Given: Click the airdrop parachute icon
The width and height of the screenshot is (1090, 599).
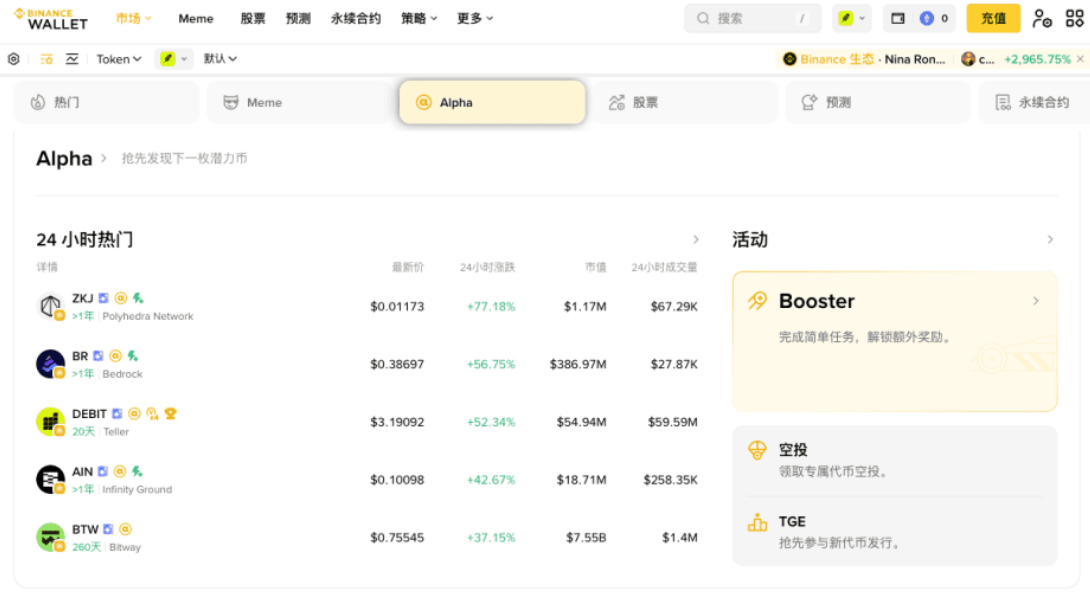Looking at the screenshot, I should point(757,450).
